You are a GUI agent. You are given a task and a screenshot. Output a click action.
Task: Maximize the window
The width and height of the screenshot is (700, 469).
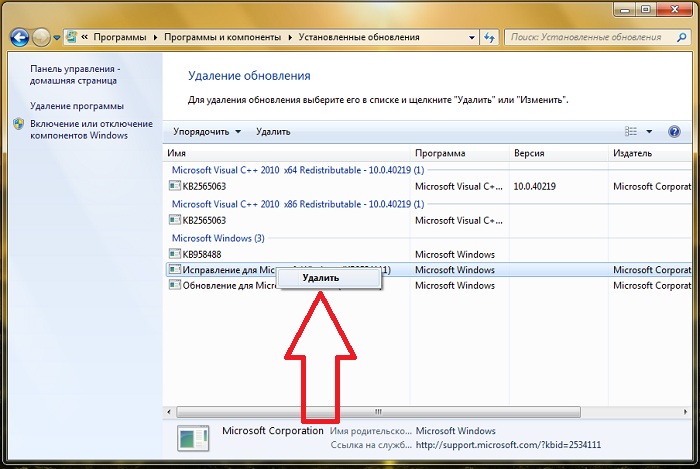point(646,9)
